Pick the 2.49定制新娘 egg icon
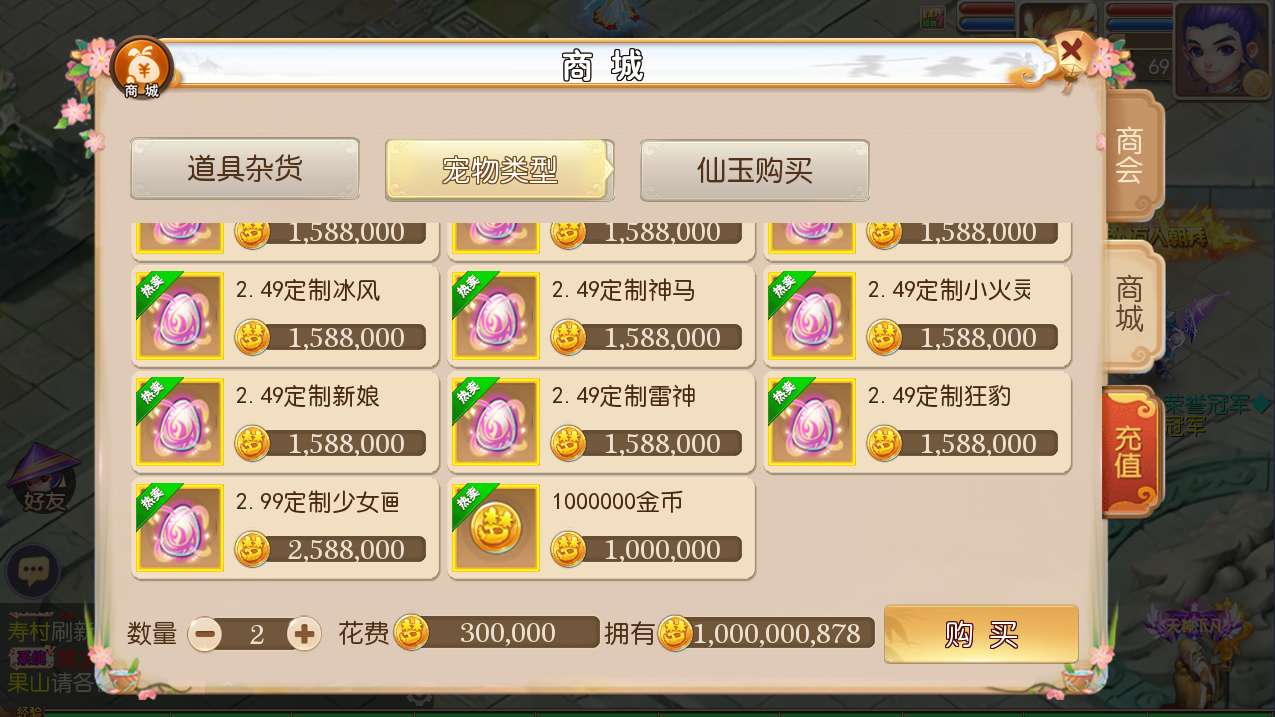The image size is (1275, 717). [180, 422]
